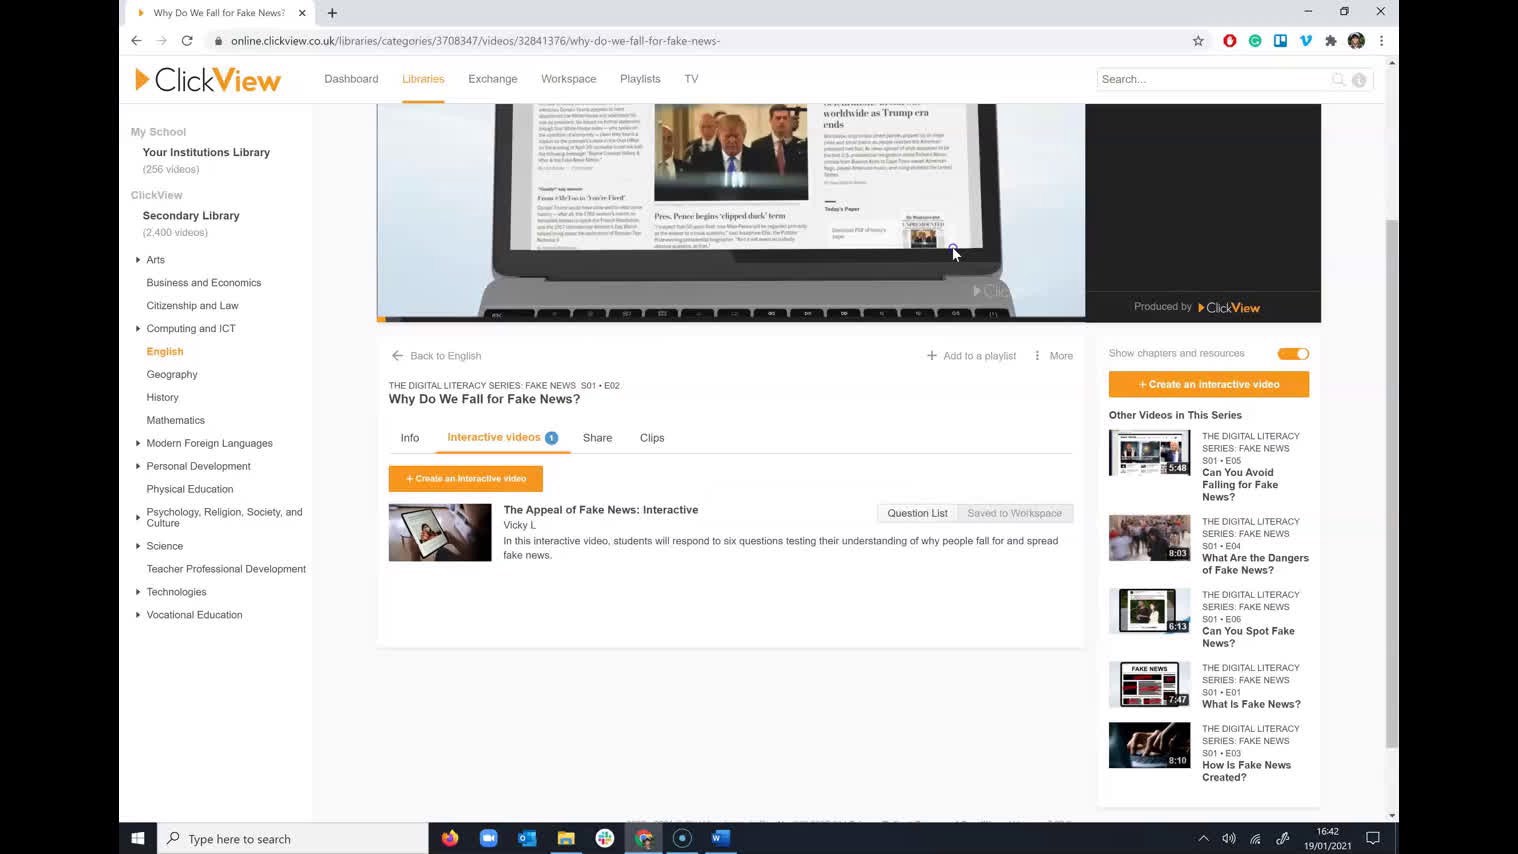Open the What Is Fake News? video thumbnail

tap(1148, 684)
